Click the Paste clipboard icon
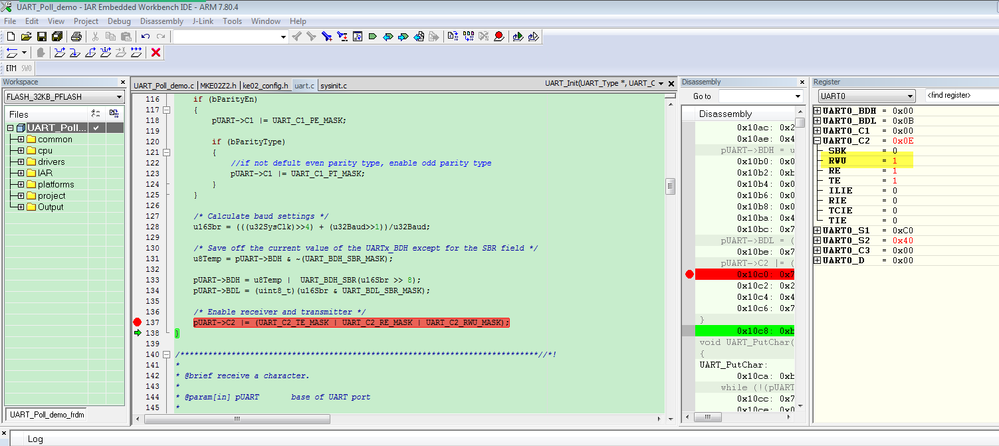Image resolution: width=999 pixels, height=446 pixels. click(x=126, y=36)
